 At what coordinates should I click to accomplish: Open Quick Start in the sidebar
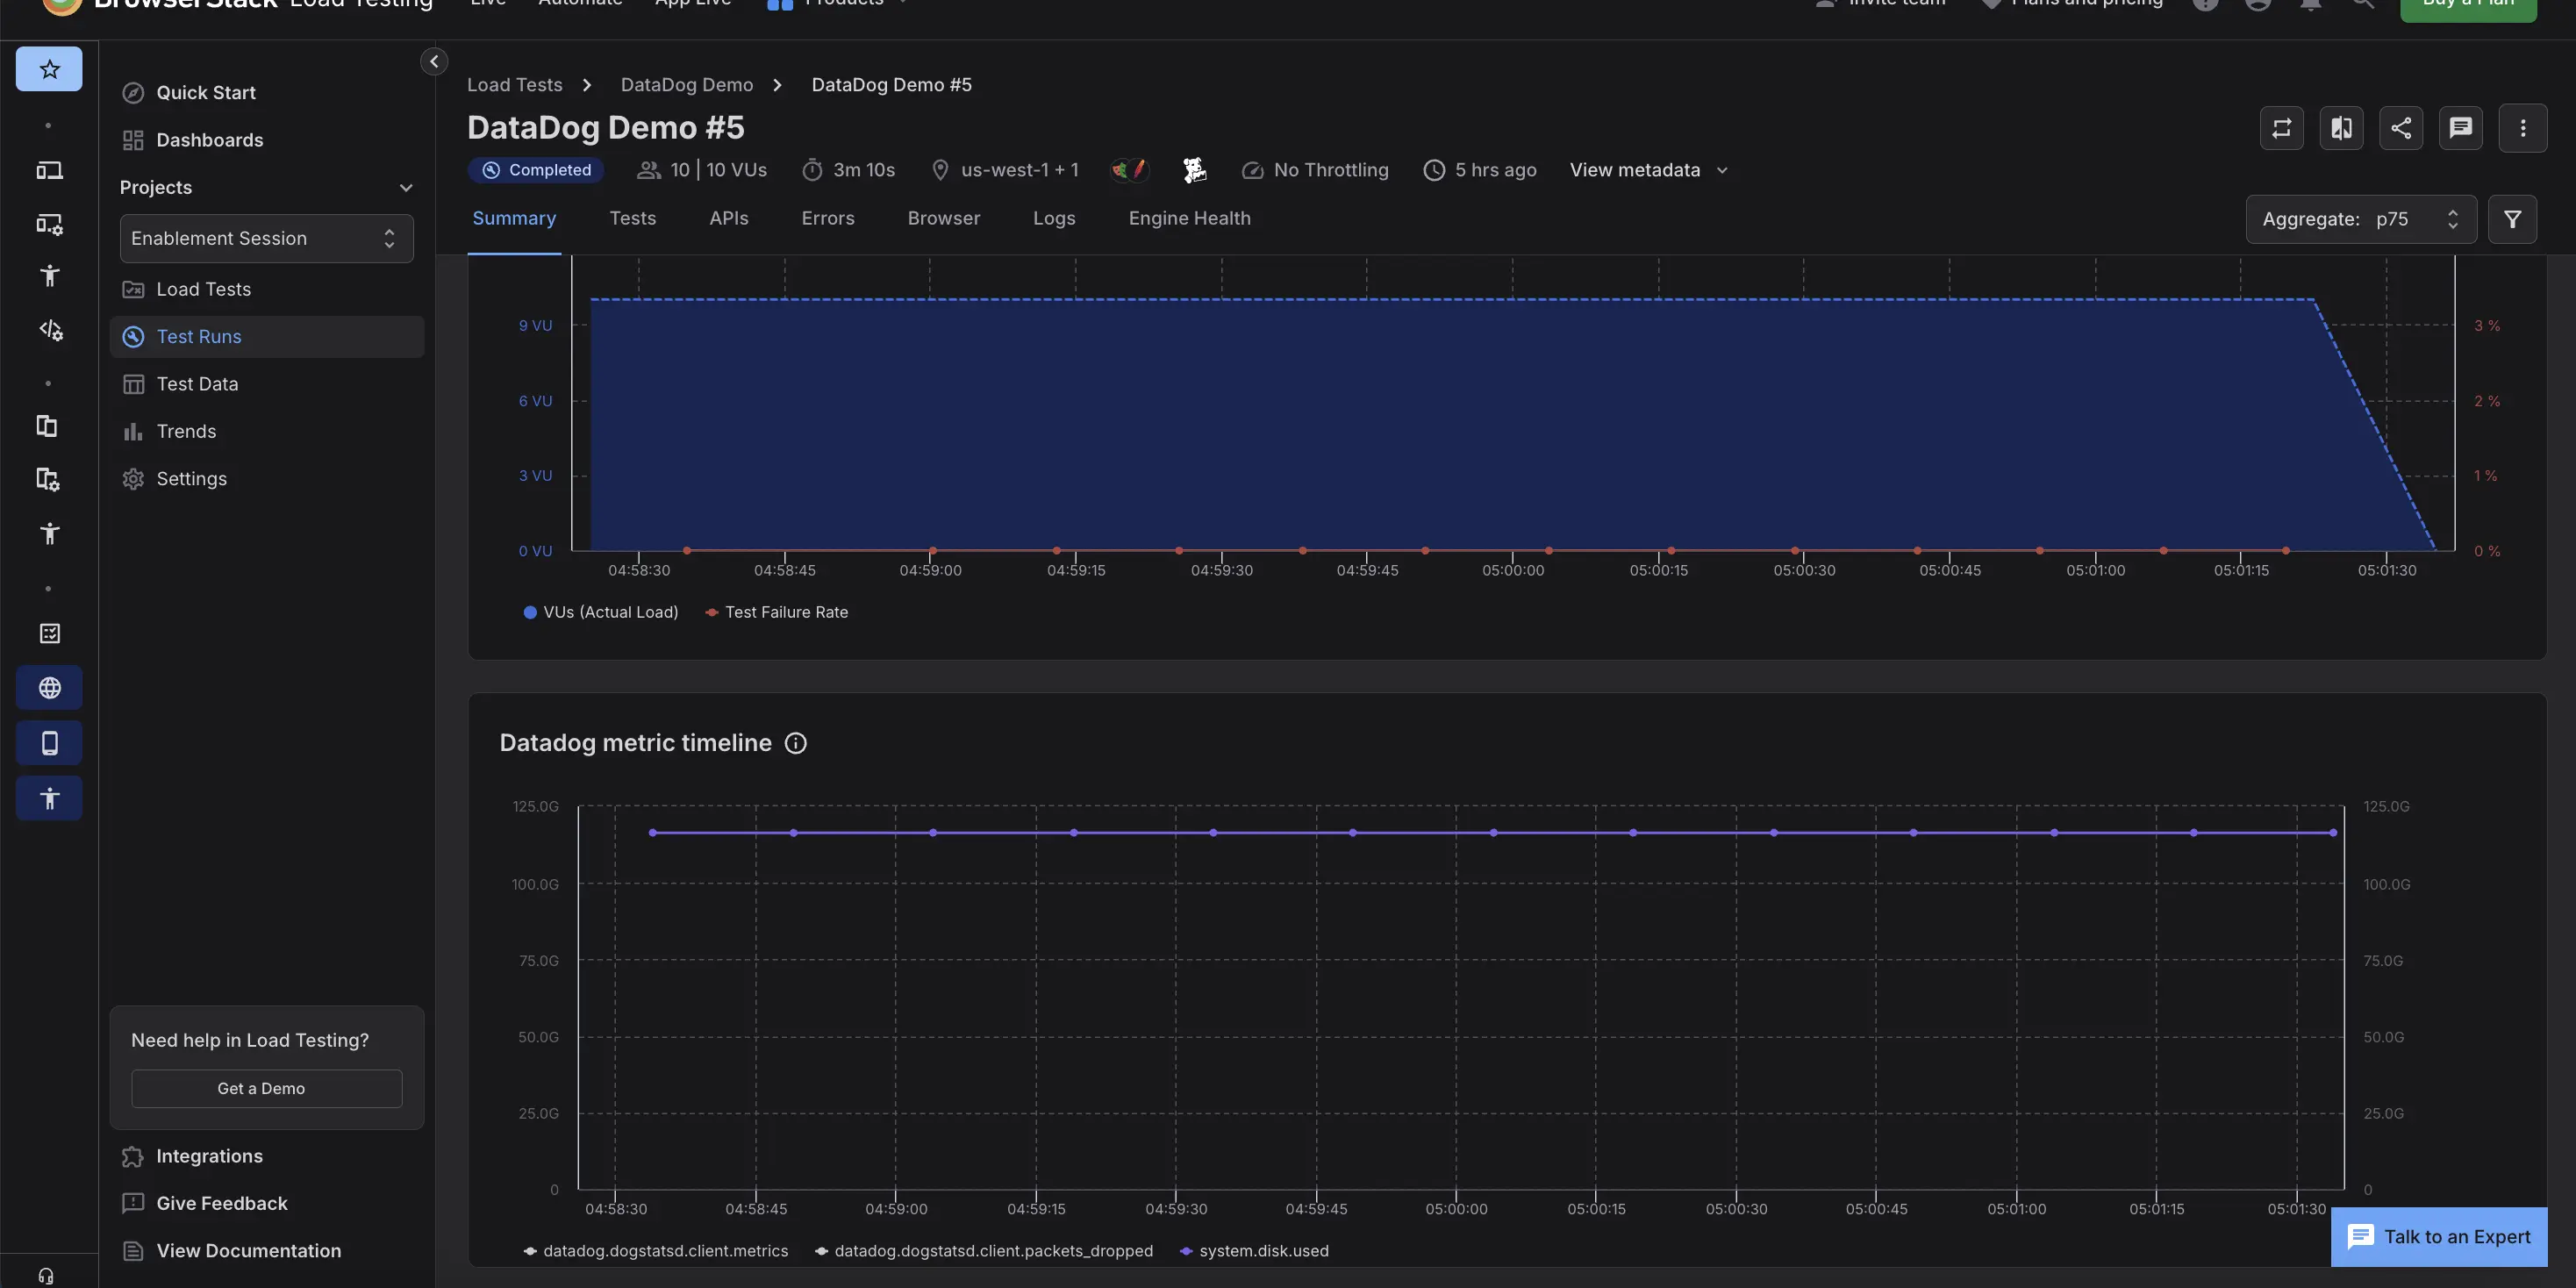click(267, 93)
